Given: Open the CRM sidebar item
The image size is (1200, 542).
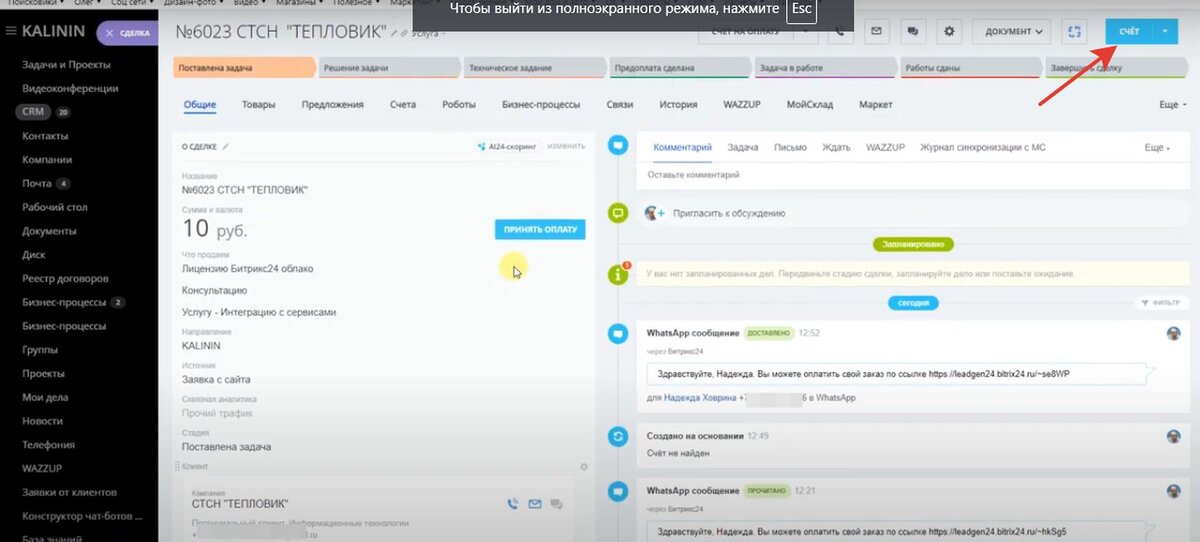Looking at the screenshot, I should click(35, 112).
